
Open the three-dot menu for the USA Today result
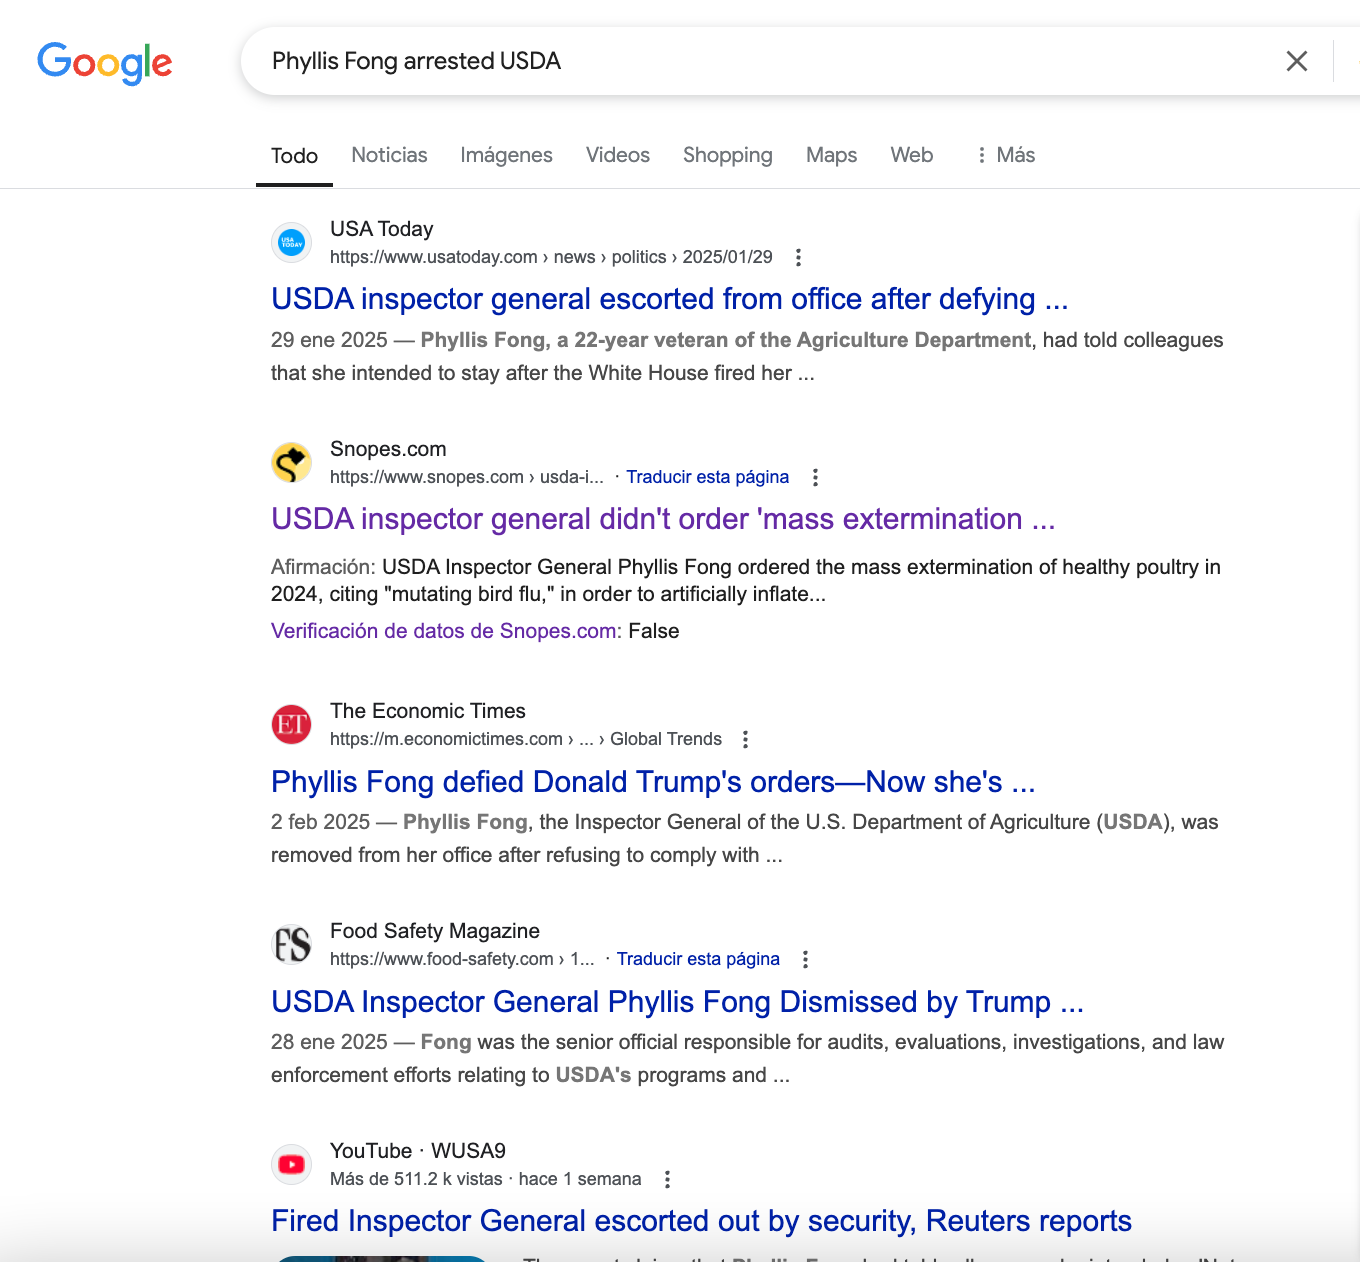tap(798, 257)
